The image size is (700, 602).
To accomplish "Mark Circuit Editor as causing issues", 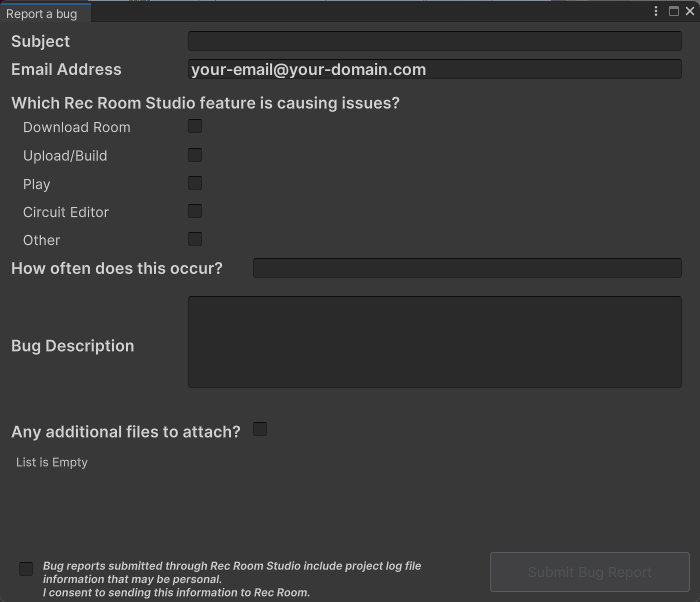I will click(x=195, y=211).
